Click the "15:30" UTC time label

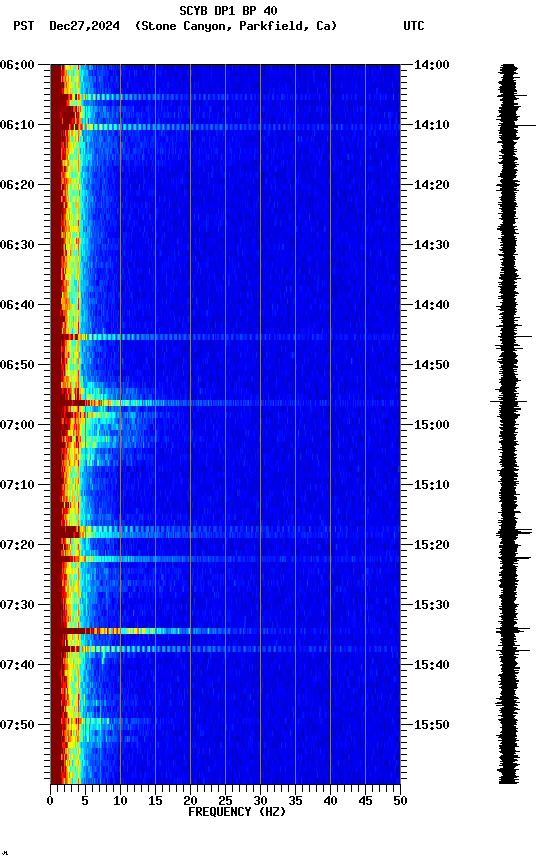click(x=432, y=605)
